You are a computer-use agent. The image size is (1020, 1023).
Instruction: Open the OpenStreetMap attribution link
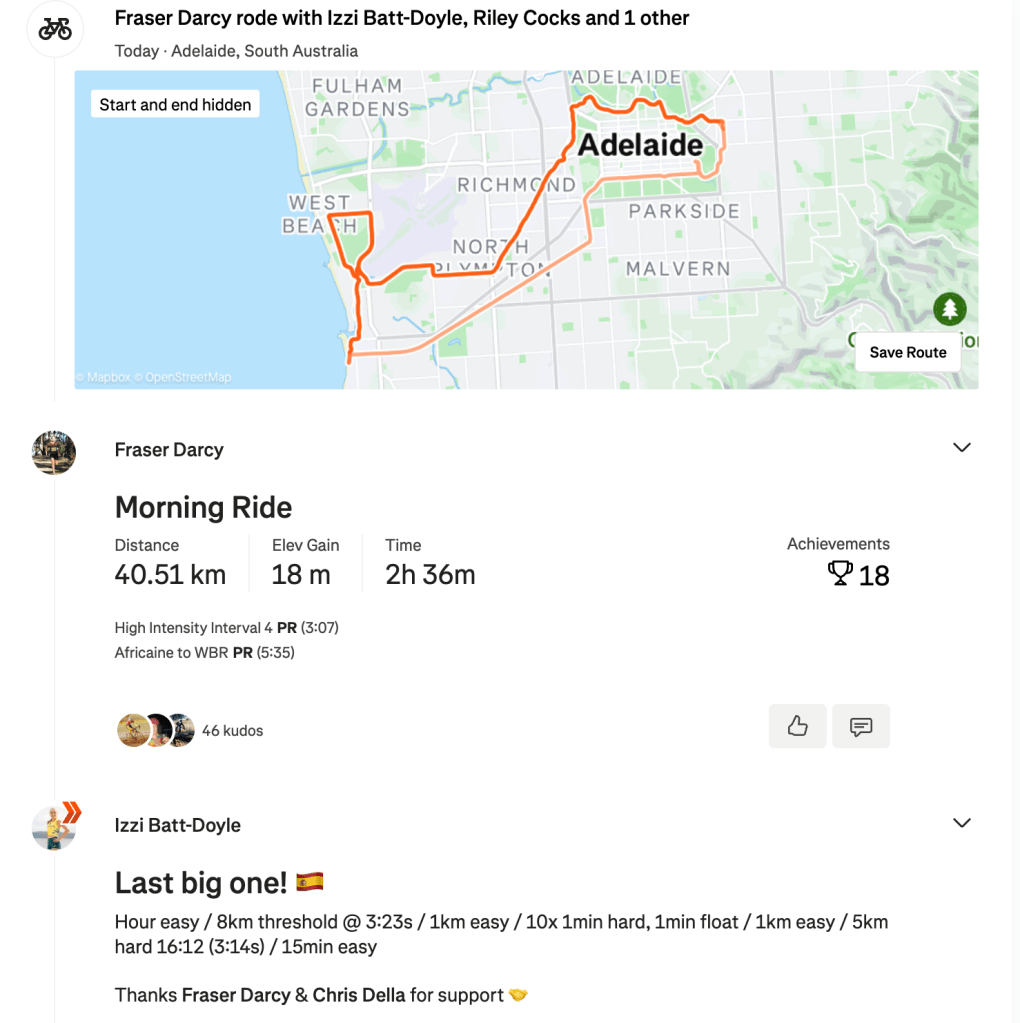pos(188,378)
